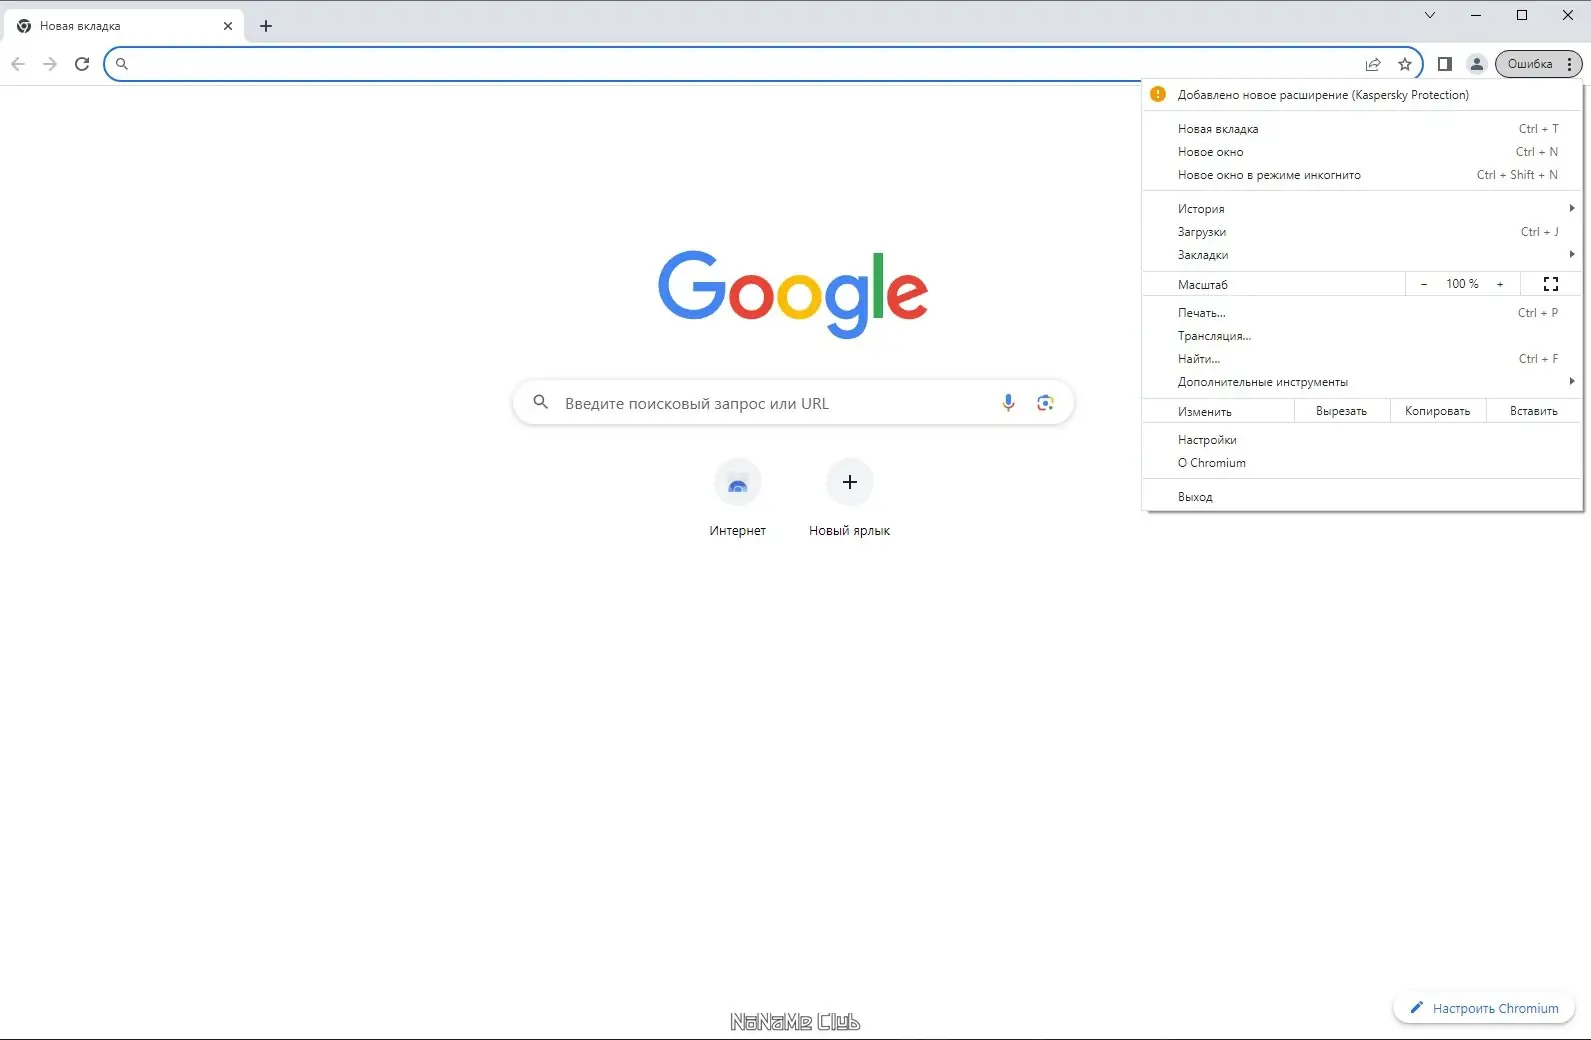Expand the Закладки submenu
This screenshot has height=1040, width=1591.
(1362, 255)
